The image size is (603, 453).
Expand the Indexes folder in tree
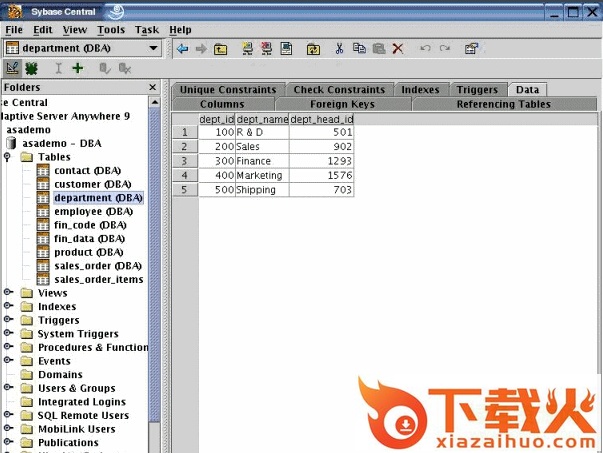point(8,306)
